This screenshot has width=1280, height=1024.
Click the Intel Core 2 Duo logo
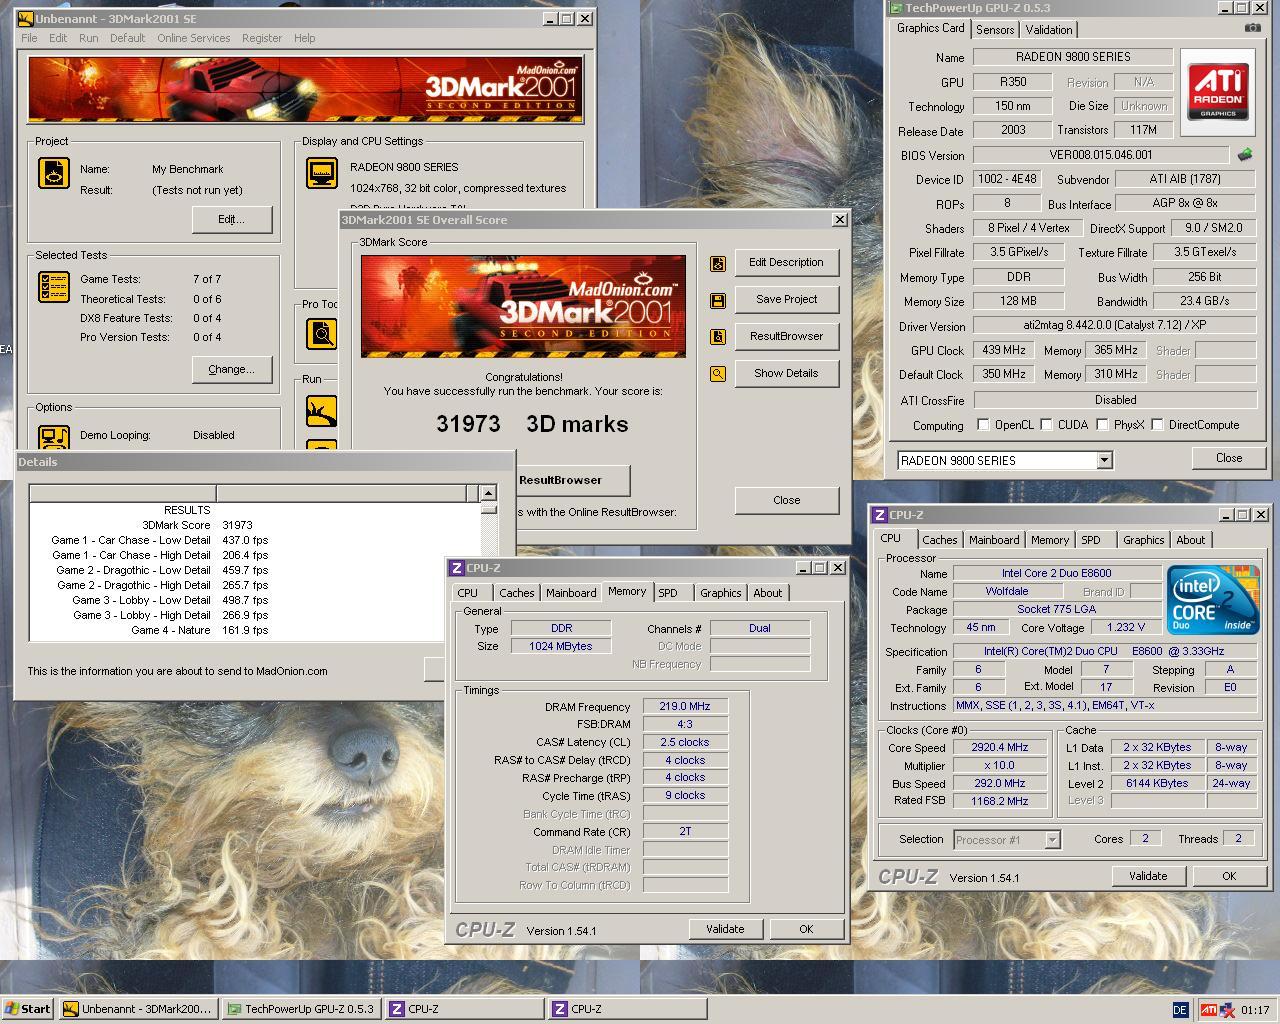tap(1214, 599)
